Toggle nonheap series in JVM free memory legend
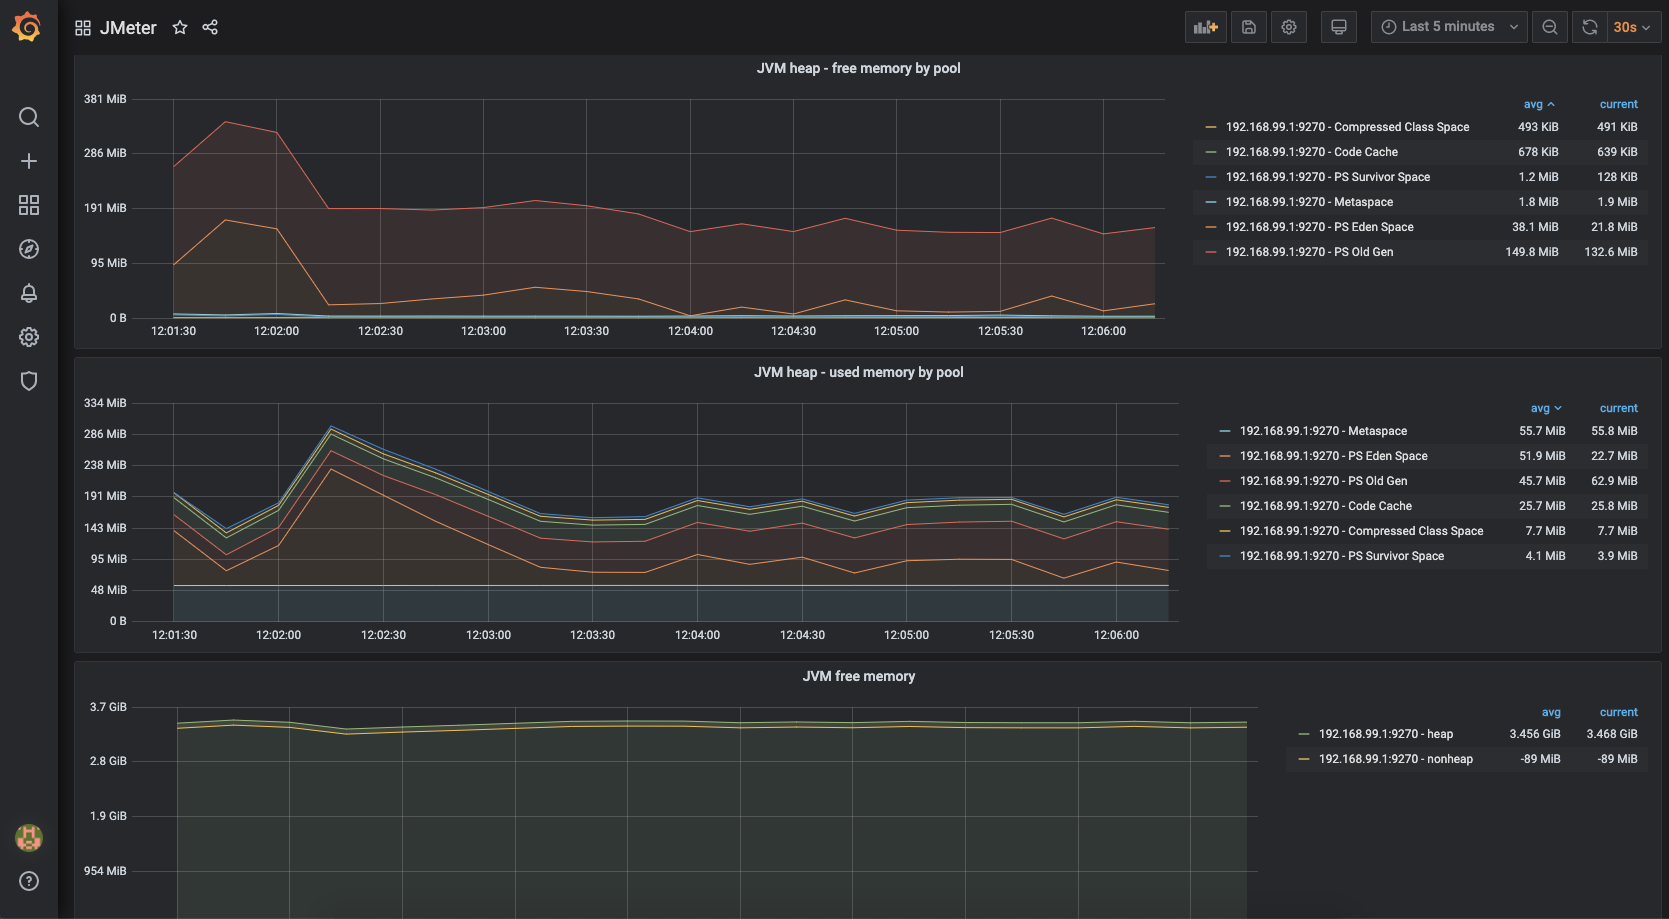The image size is (1669, 919). 1395,759
